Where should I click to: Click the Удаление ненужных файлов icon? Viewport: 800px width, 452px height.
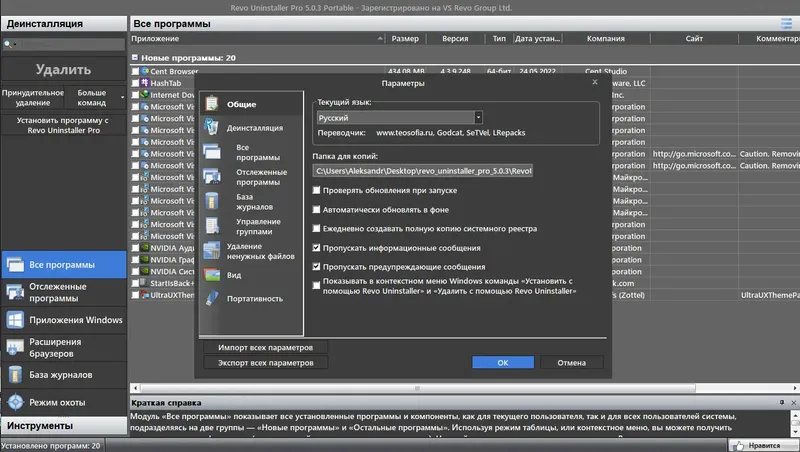[x=212, y=250]
